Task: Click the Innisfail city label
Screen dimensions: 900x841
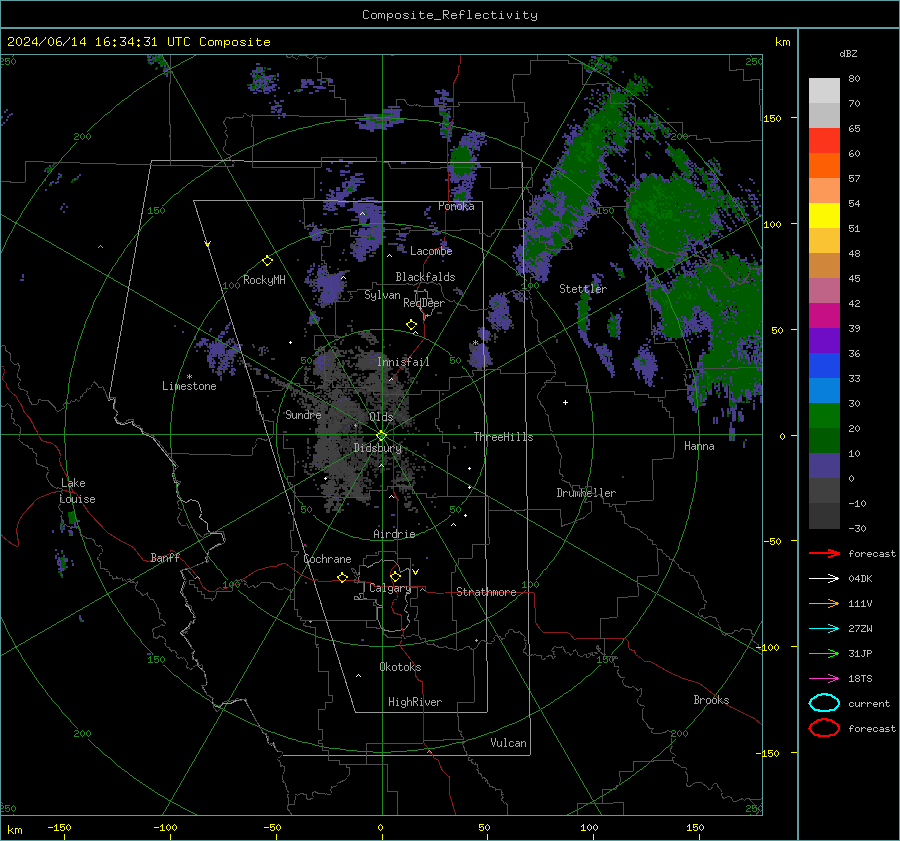Action: pos(403,362)
